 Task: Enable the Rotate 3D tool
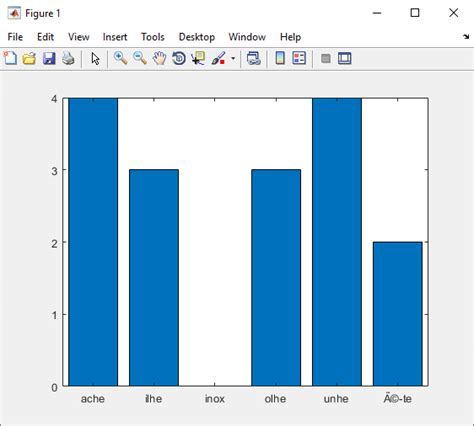click(179, 58)
